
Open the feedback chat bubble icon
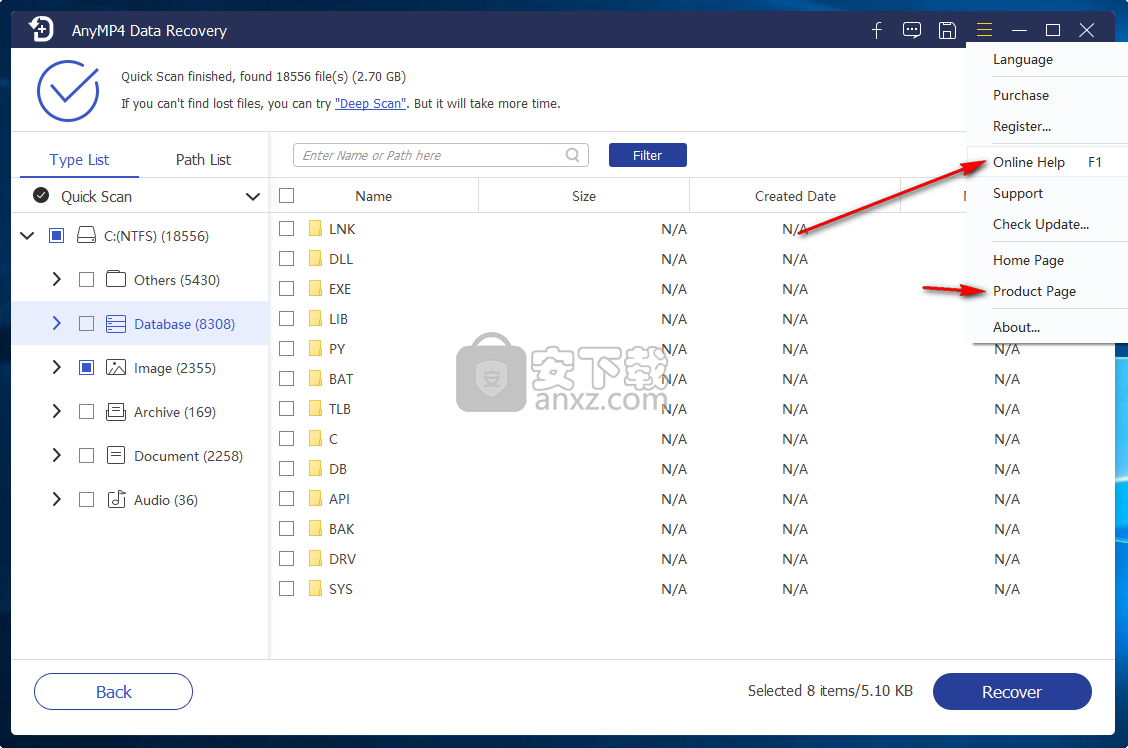(912, 31)
